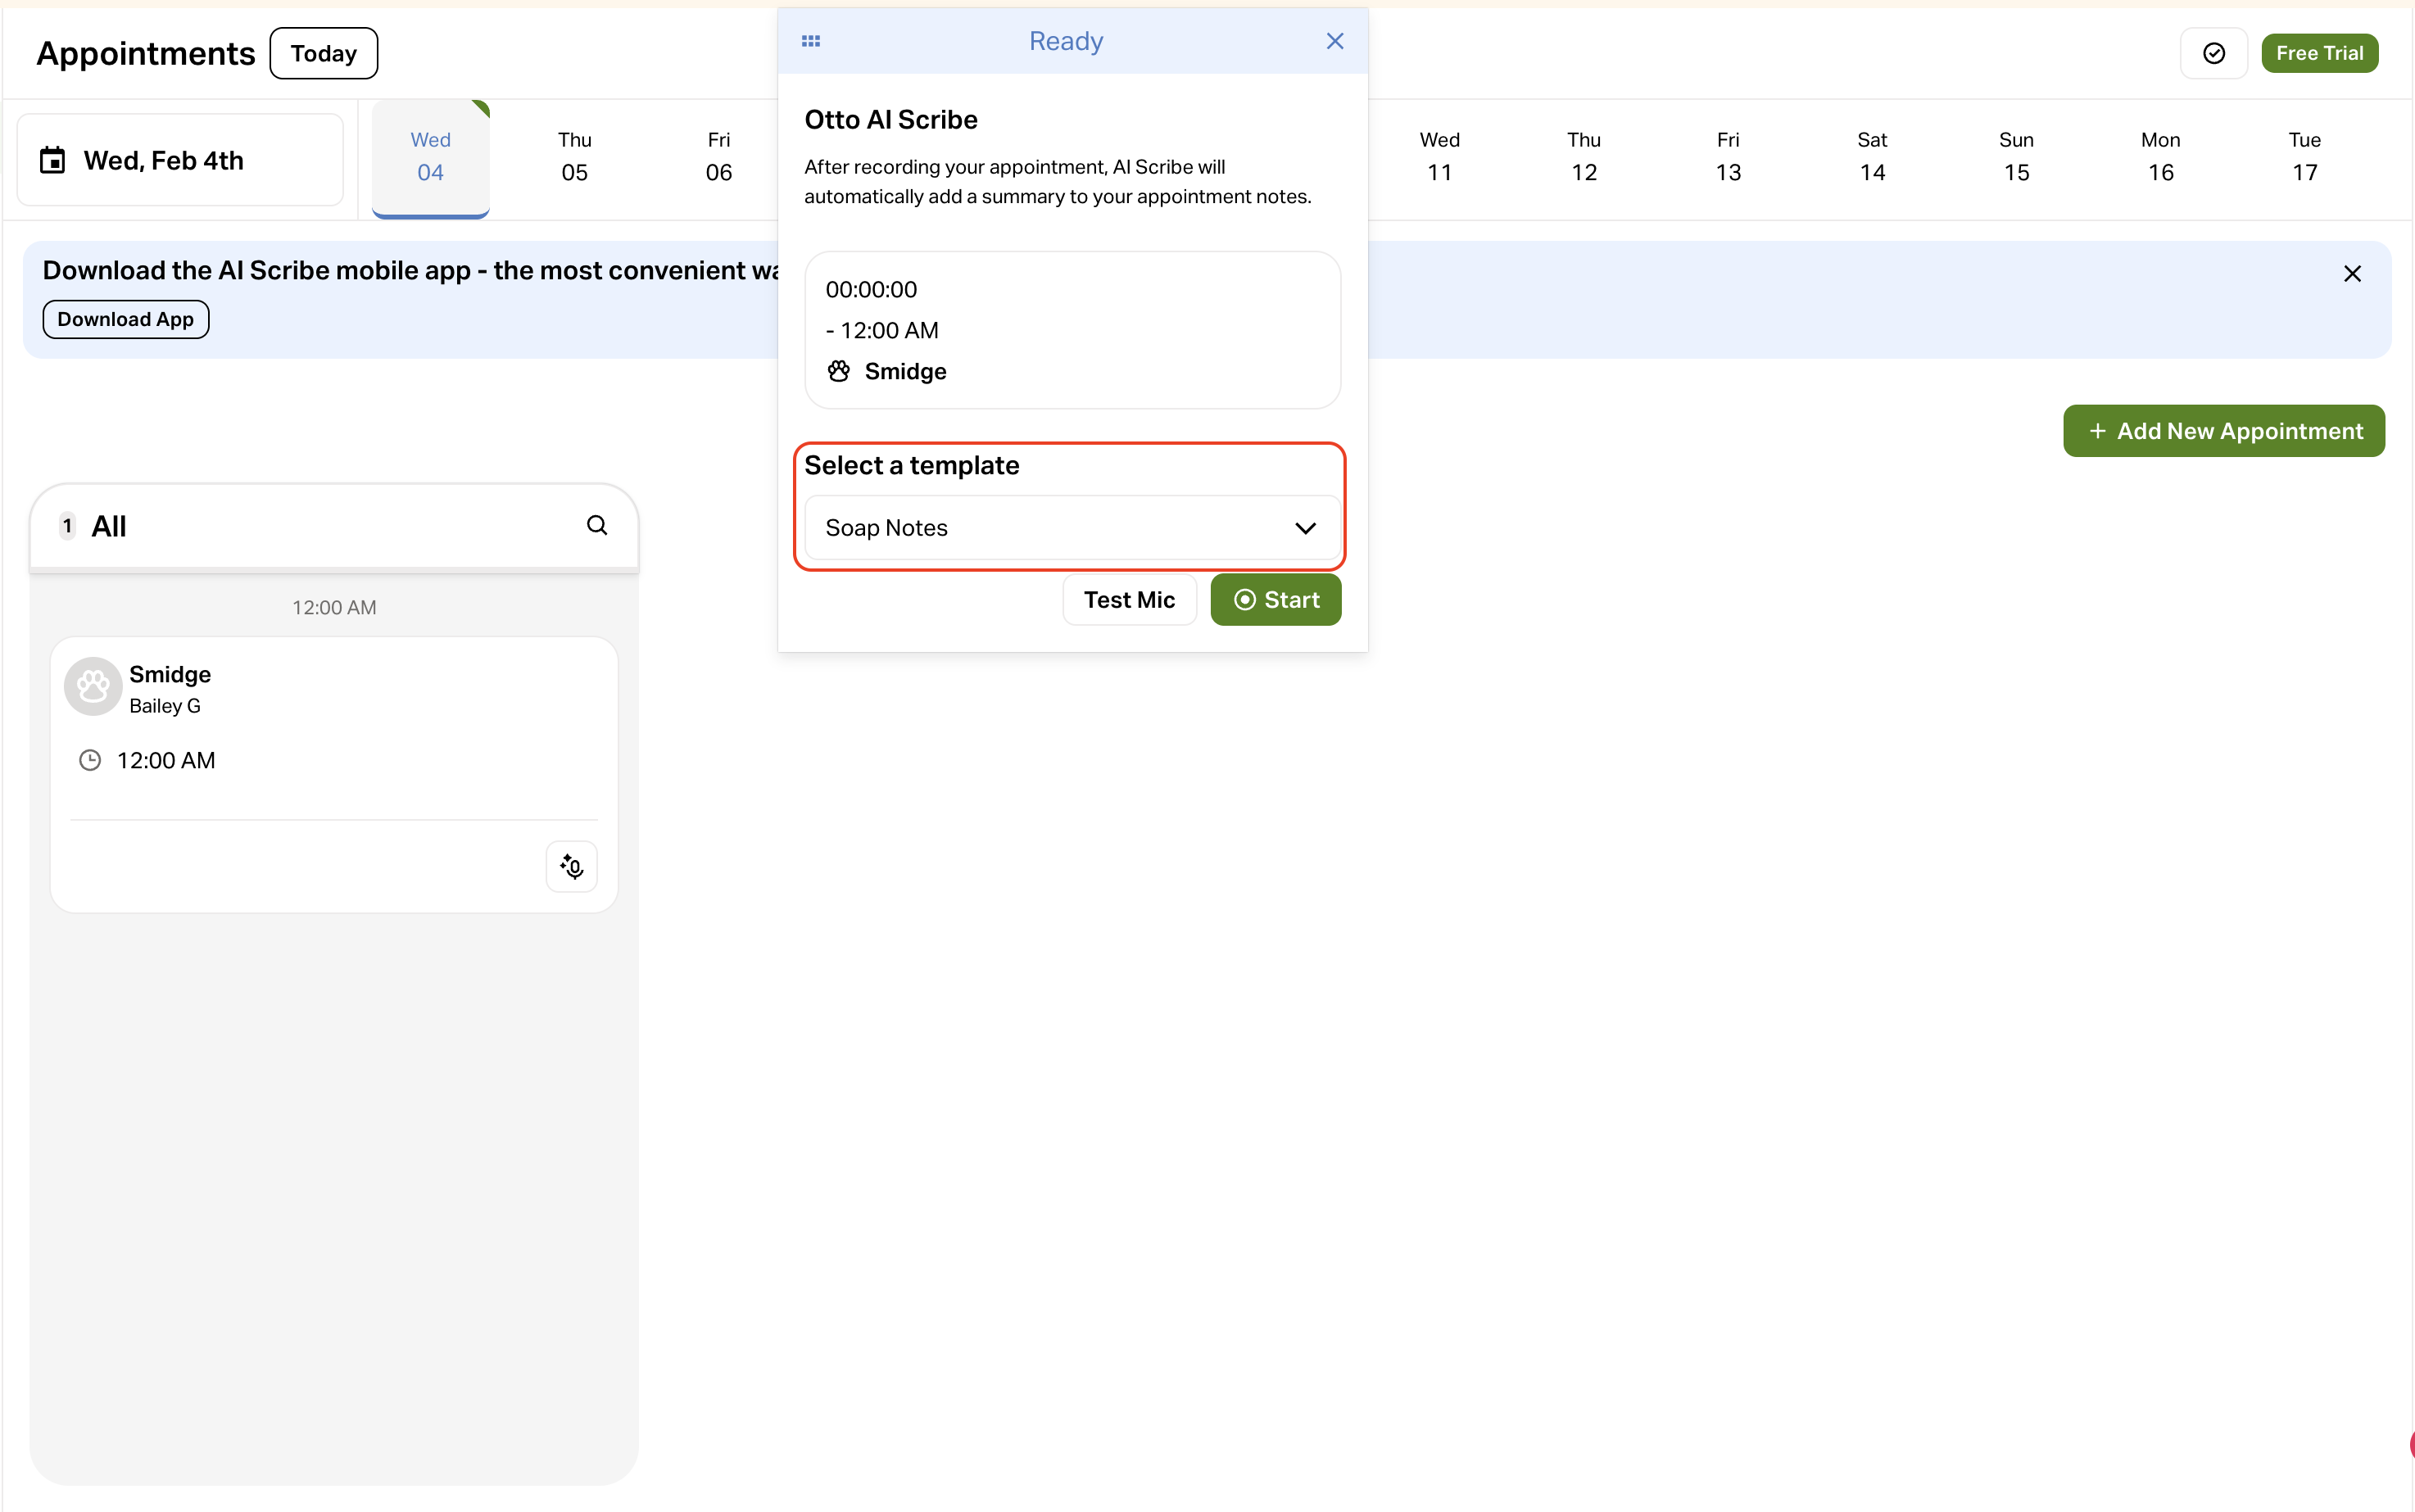Viewport: 2415px width, 1512px height.
Task: Jump to Today in appointments
Action: [x=323, y=53]
